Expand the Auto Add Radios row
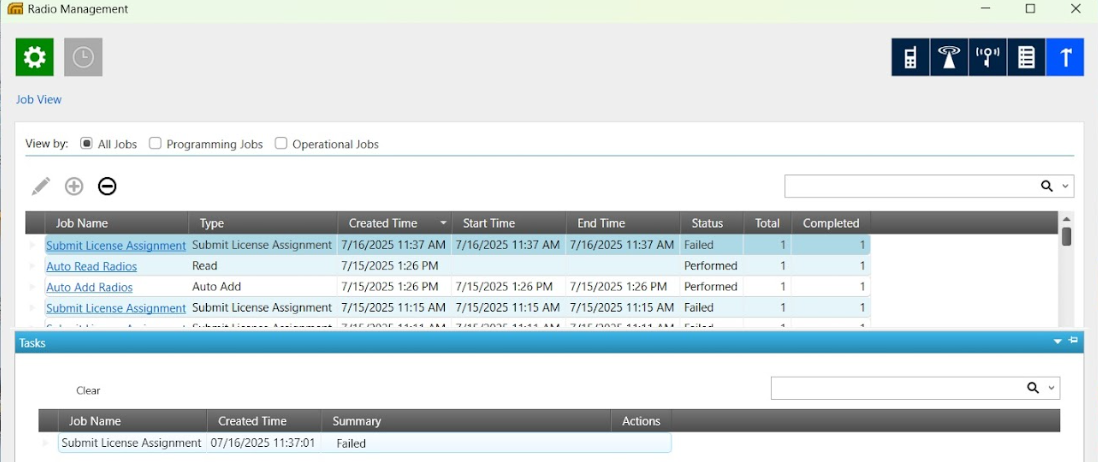Image resolution: width=1098 pixels, height=462 pixels. click(32, 287)
